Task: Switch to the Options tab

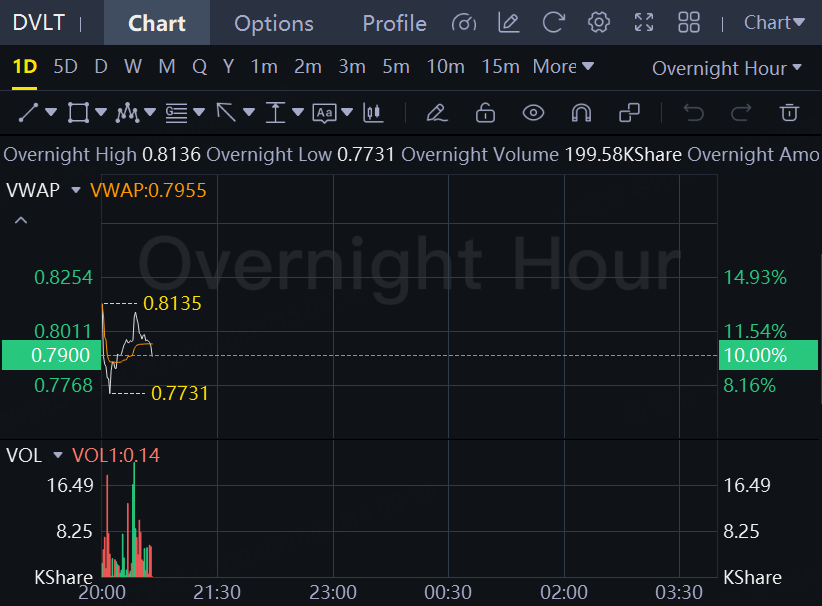Action: (x=274, y=23)
